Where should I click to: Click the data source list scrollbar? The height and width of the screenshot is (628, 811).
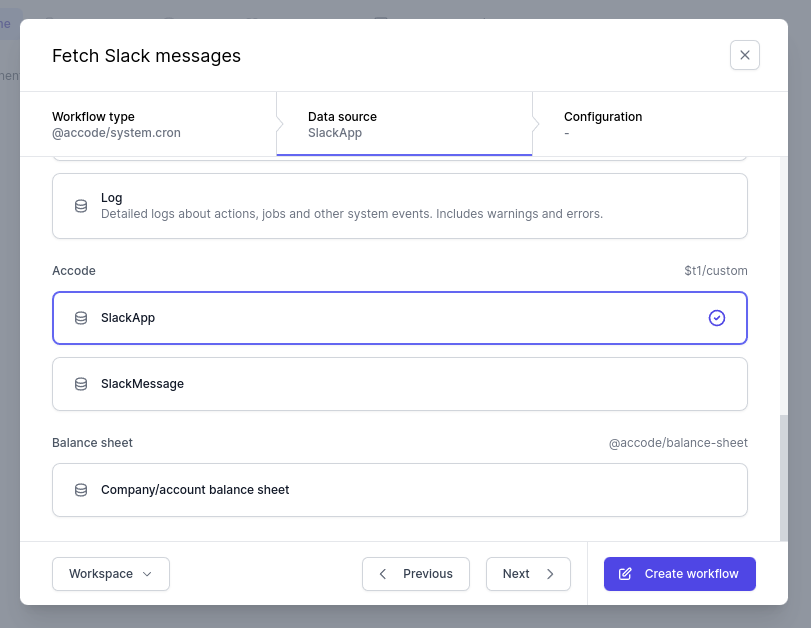point(784,477)
